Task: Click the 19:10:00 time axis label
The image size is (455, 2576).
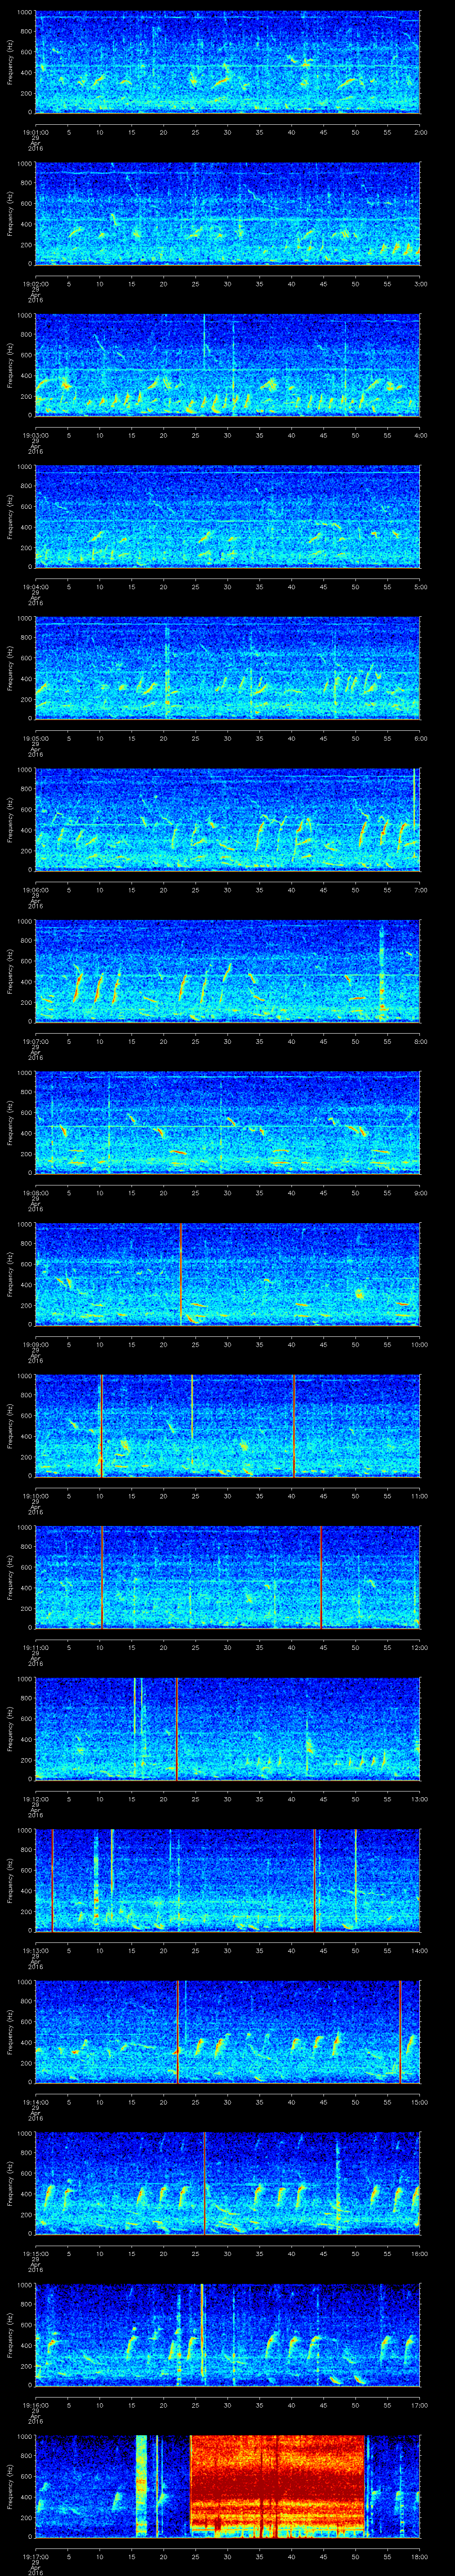Action: (35, 1496)
